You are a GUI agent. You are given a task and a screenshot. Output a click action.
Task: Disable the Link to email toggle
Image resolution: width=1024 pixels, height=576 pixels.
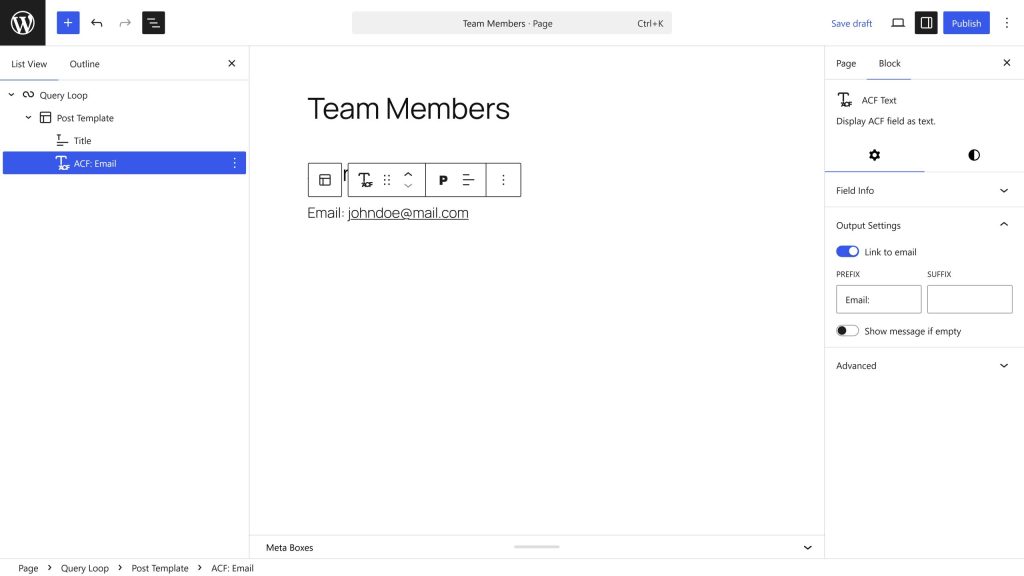click(848, 251)
